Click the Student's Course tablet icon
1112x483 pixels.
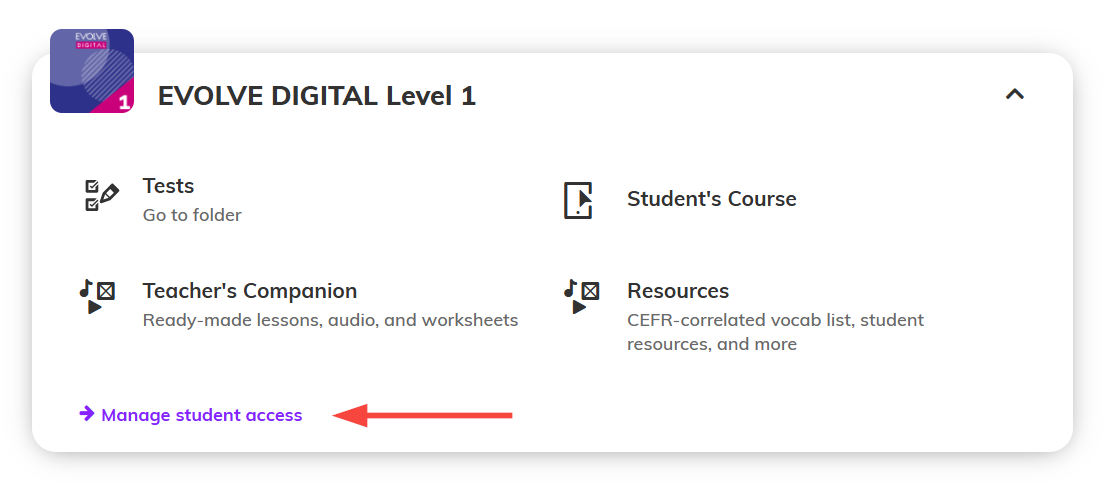pos(577,200)
